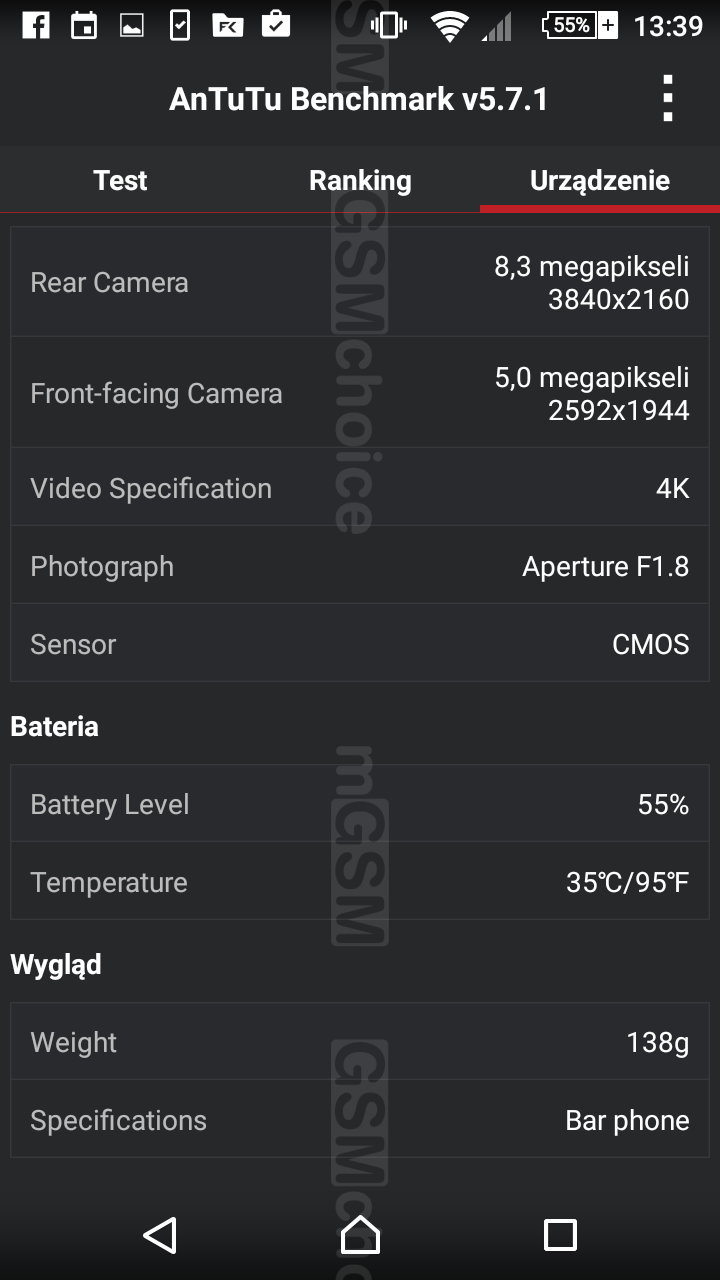Open recent apps with square button
The height and width of the screenshot is (1280, 720).
click(560, 1235)
